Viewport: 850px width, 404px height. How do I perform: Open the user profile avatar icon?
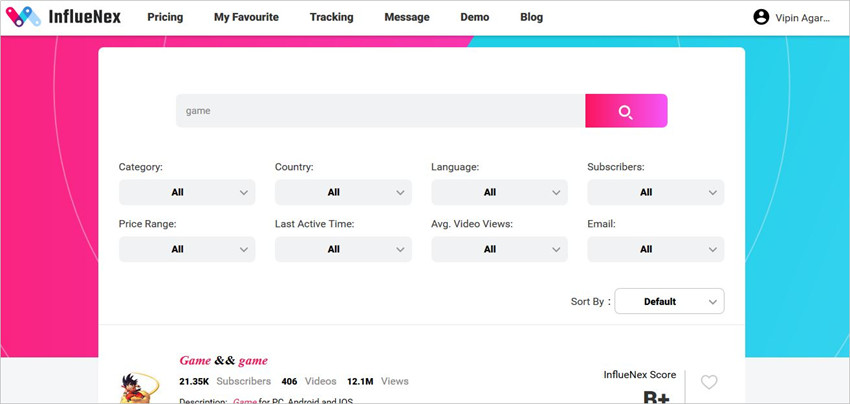(x=761, y=17)
